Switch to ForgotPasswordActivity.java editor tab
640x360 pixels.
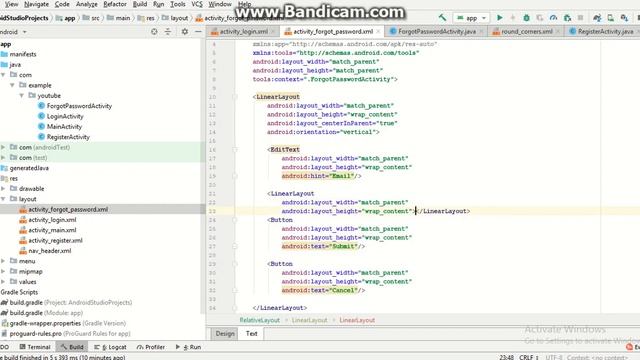(436, 31)
